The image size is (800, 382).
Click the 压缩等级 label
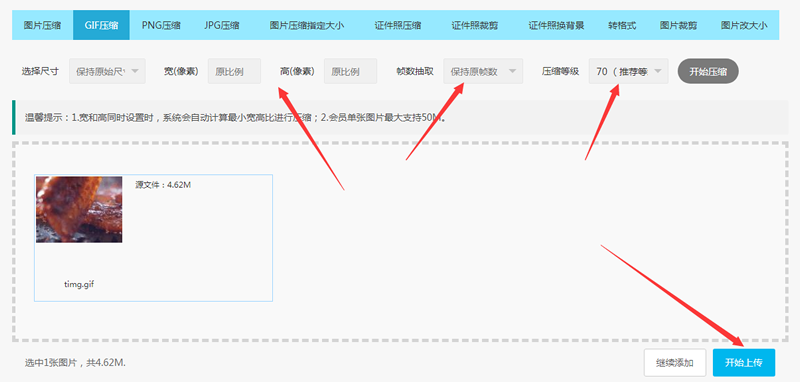(560, 71)
